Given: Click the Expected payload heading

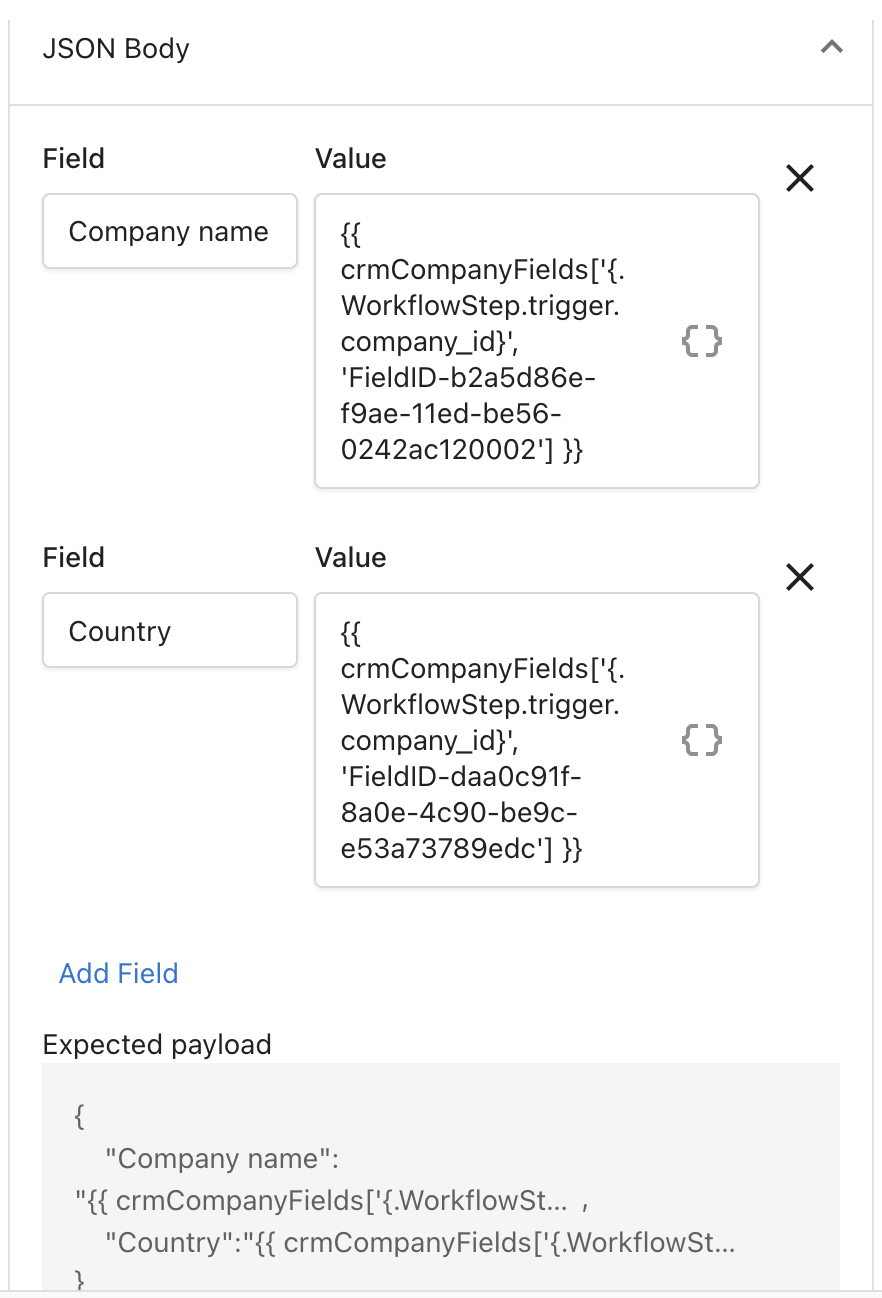Looking at the screenshot, I should (157, 1045).
